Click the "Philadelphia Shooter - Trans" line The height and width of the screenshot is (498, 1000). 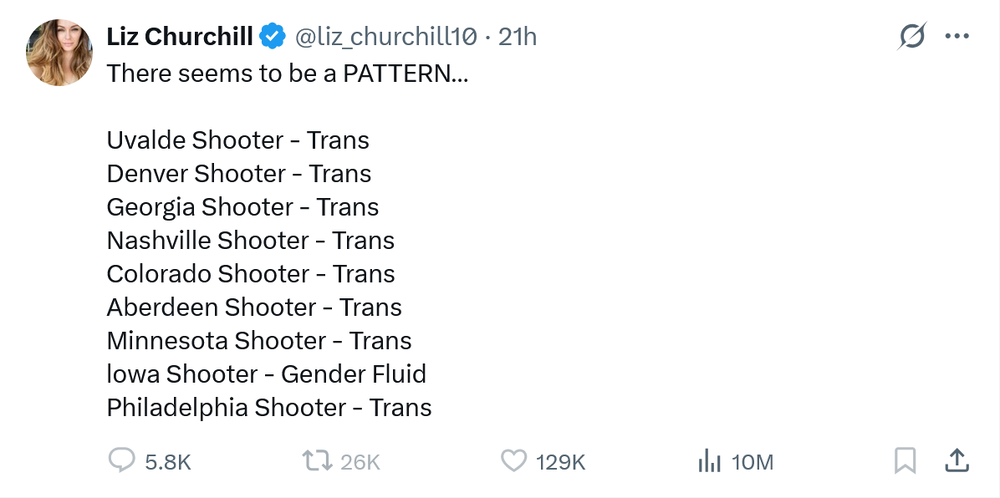coord(269,407)
